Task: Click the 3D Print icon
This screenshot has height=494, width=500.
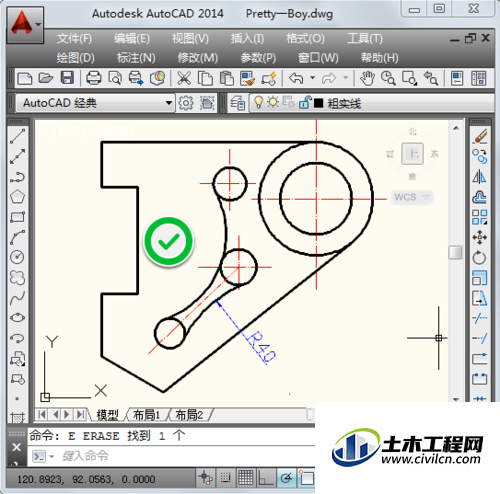Action: [157, 79]
